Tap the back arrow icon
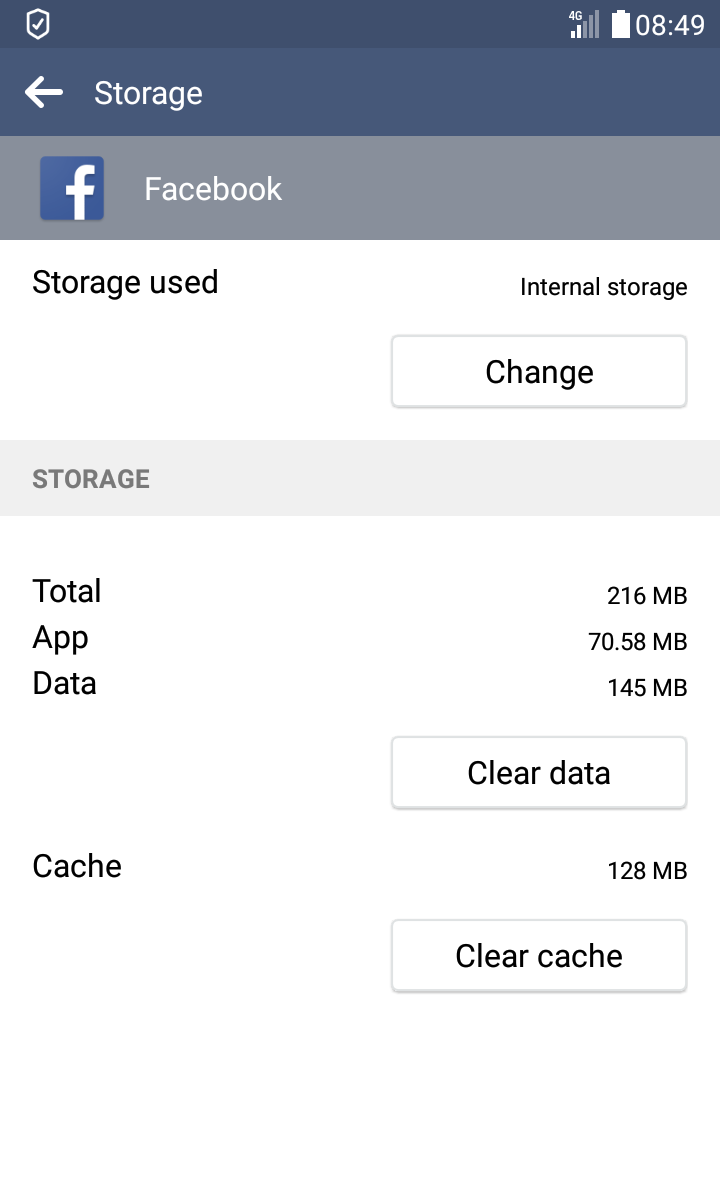The width and height of the screenshot is (720, 1200). pyautogui.click(x=44, y=93)
